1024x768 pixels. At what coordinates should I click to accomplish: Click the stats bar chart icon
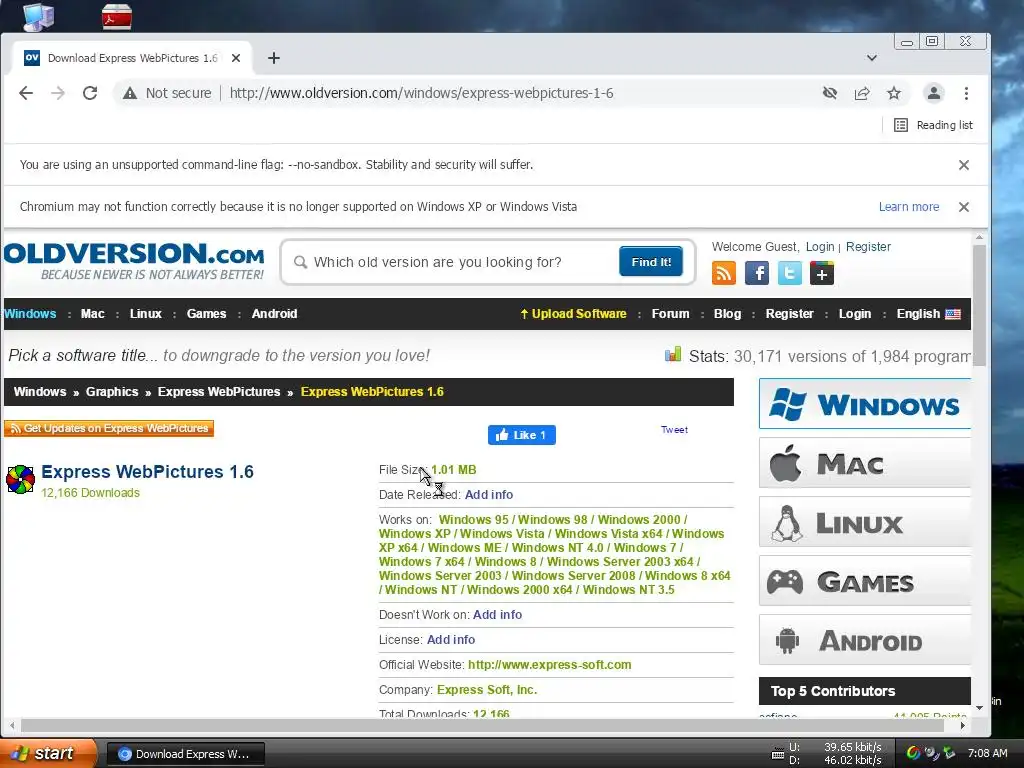click(x=673, y=355)
